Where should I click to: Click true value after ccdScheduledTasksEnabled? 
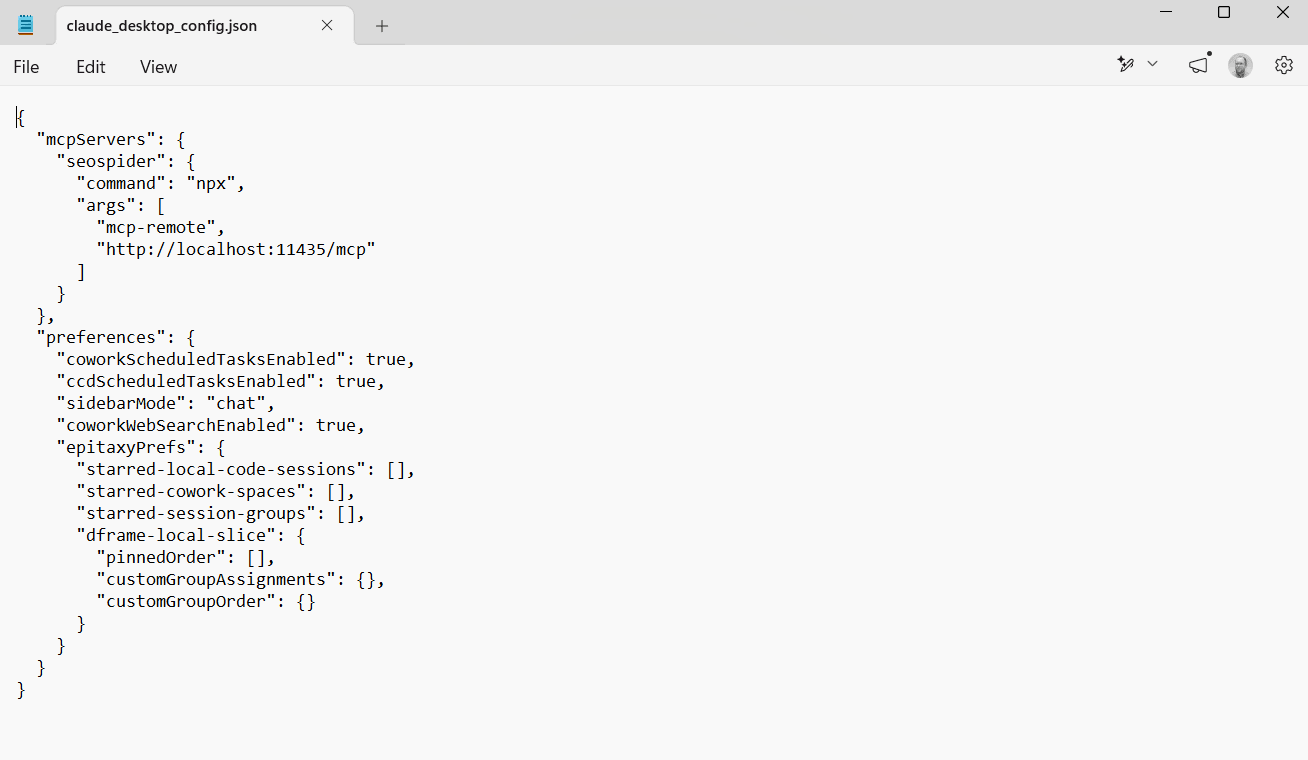point(356,381)
